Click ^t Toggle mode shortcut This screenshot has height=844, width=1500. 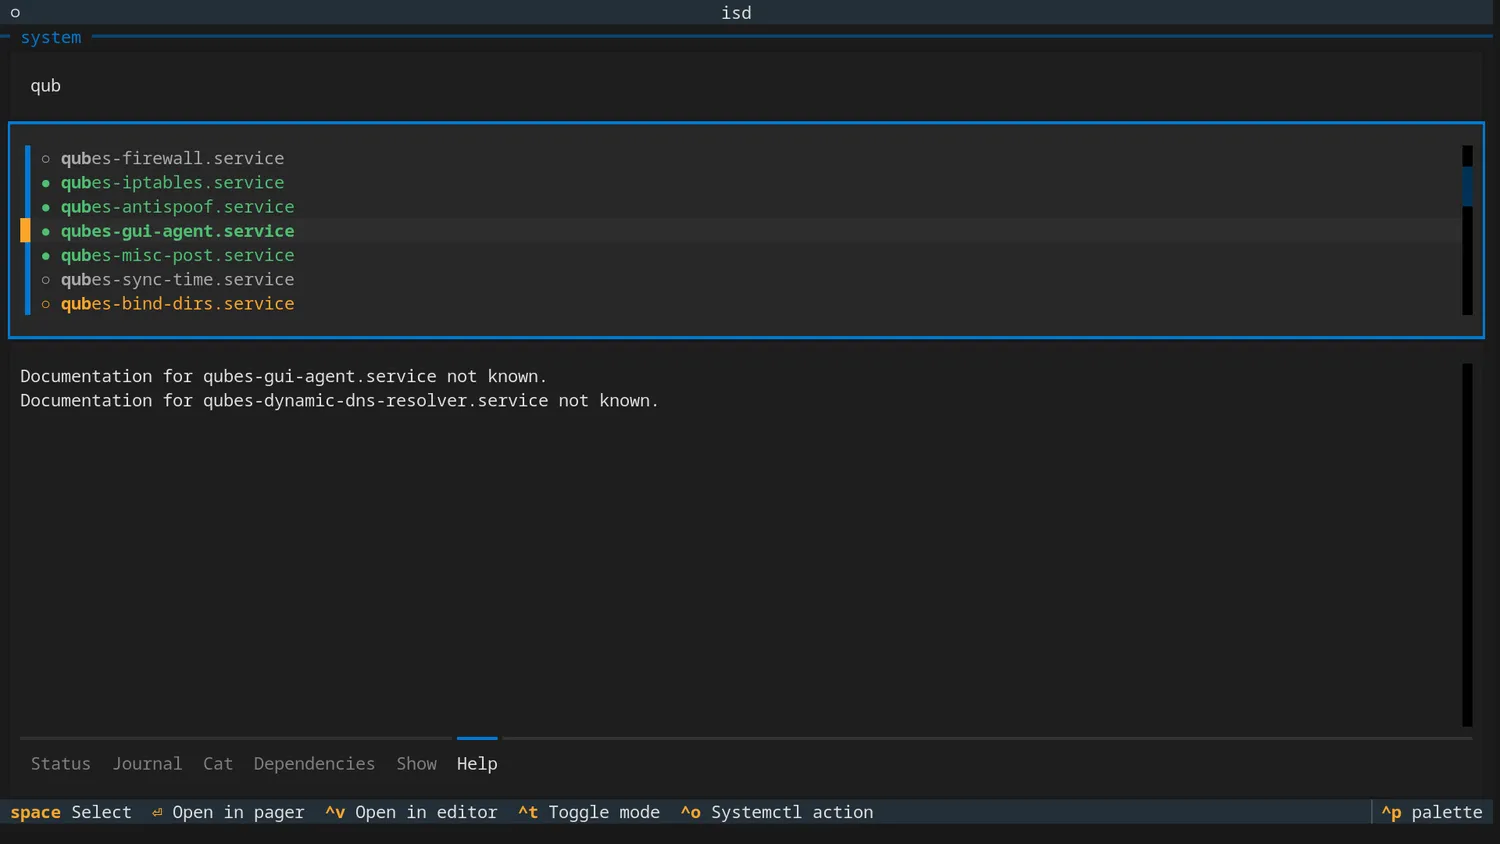[589, 812]
